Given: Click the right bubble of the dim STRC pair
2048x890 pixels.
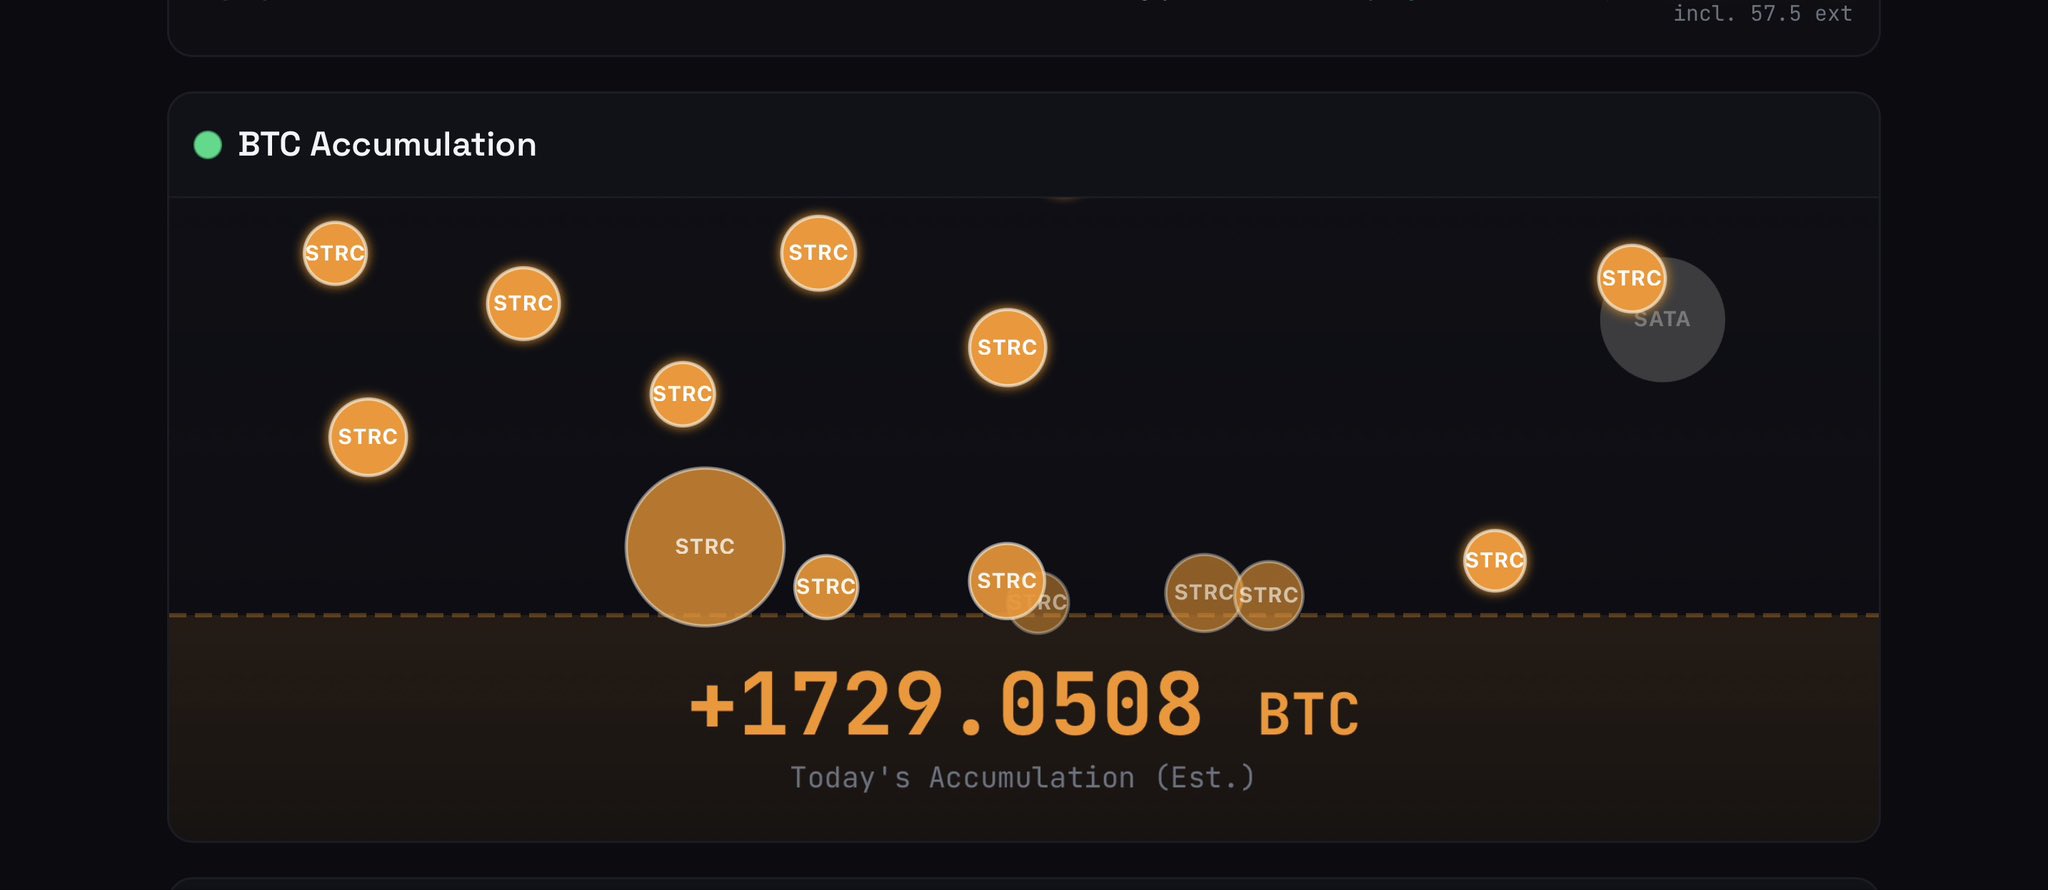Looking at the screenshot, I should pyautogui.click(x=1270, y=595).
